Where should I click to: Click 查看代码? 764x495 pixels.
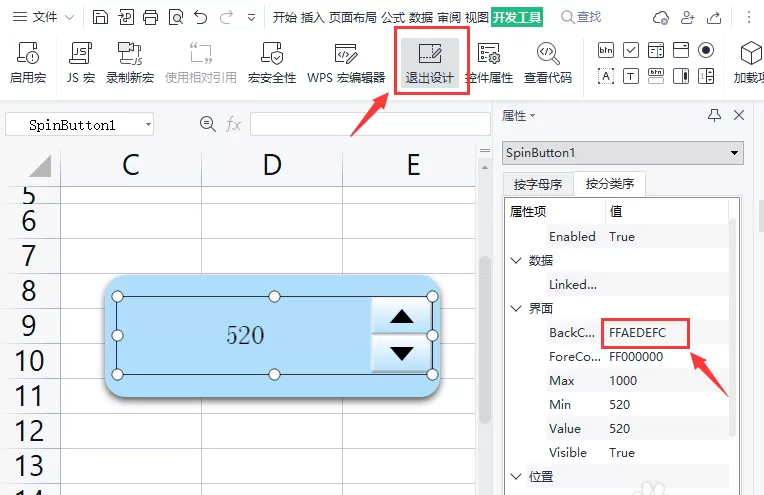[548, 62]
